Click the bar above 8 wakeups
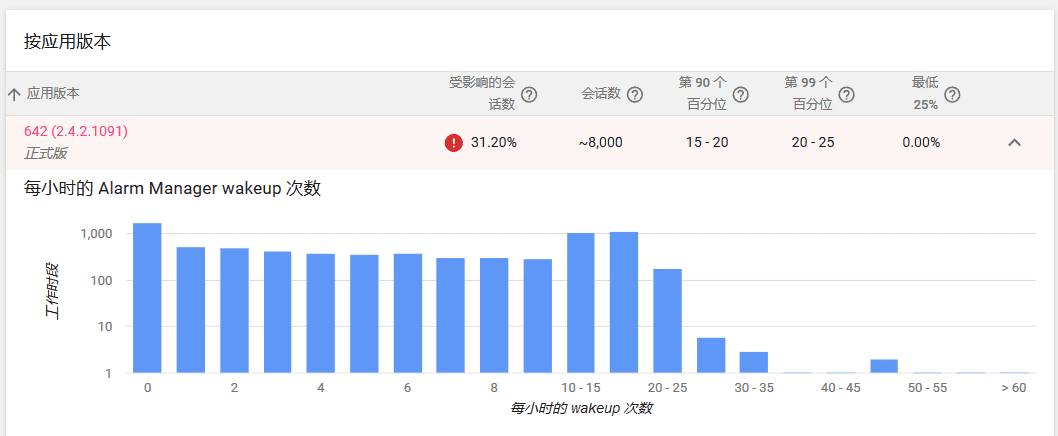Viewport: 1058px width, 436px height. (x=494, y=315)
